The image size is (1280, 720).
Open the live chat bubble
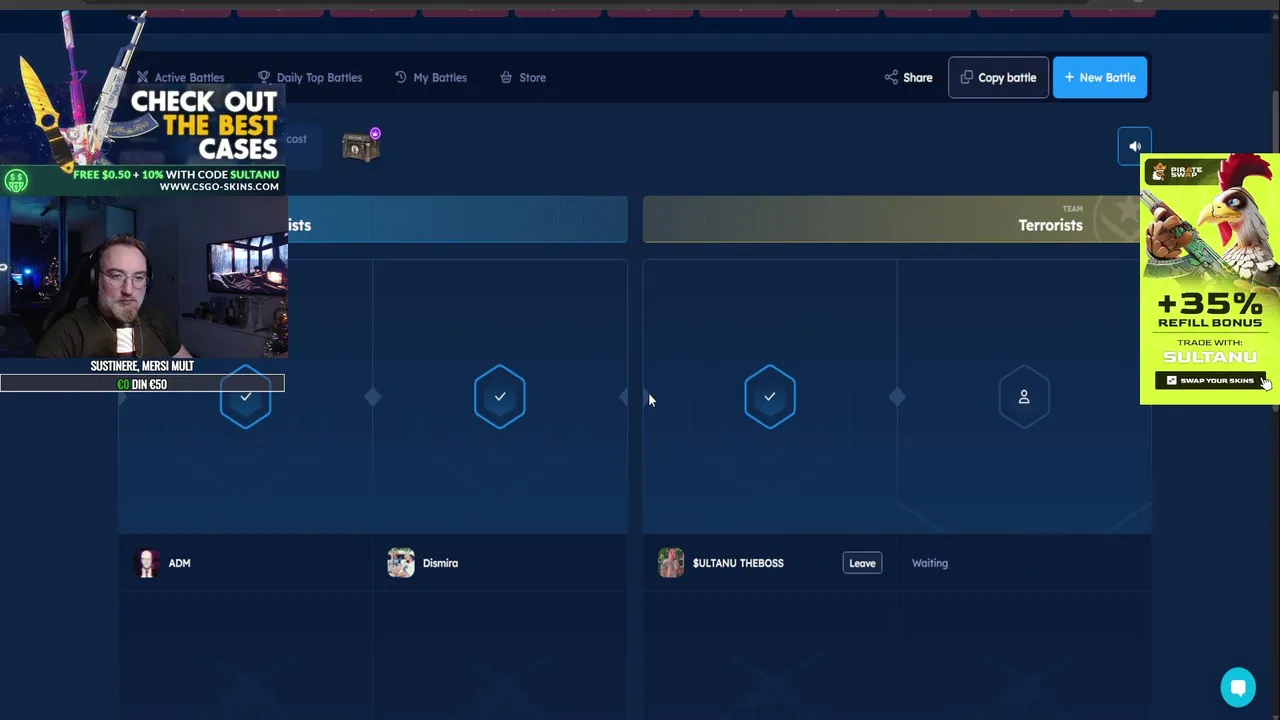point(1238,687)
